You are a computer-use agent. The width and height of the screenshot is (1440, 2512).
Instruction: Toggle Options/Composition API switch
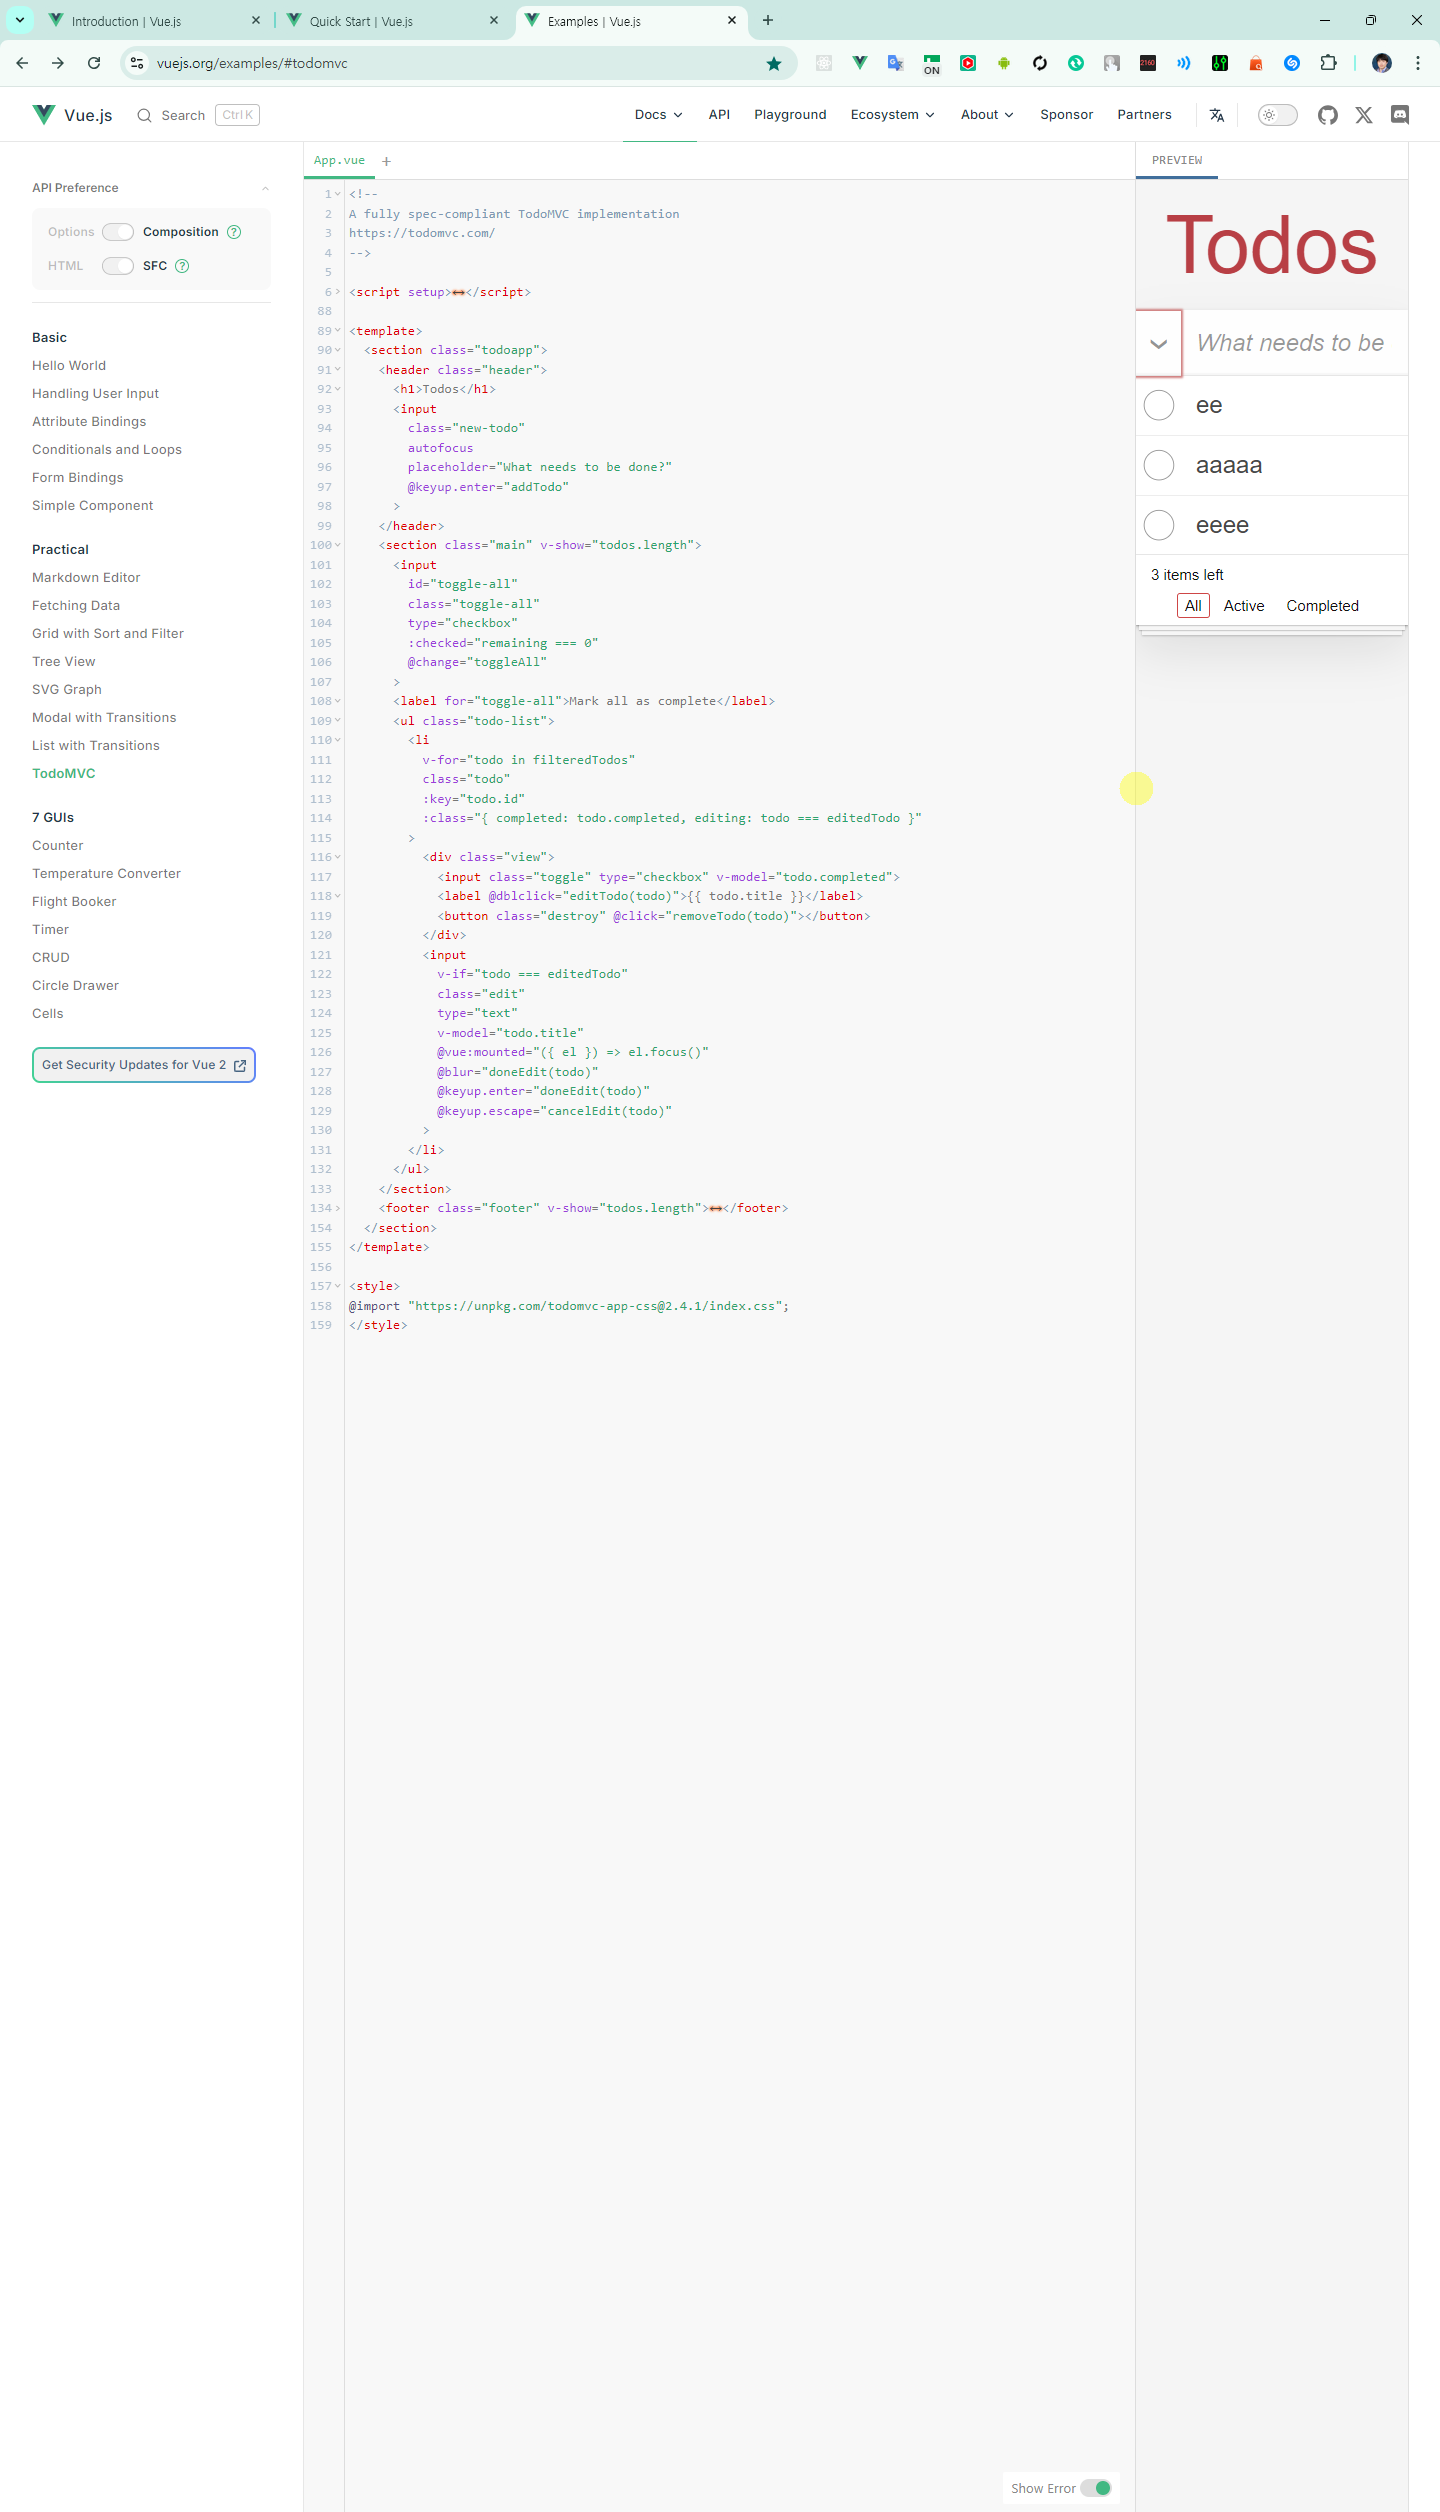(118, 232)
